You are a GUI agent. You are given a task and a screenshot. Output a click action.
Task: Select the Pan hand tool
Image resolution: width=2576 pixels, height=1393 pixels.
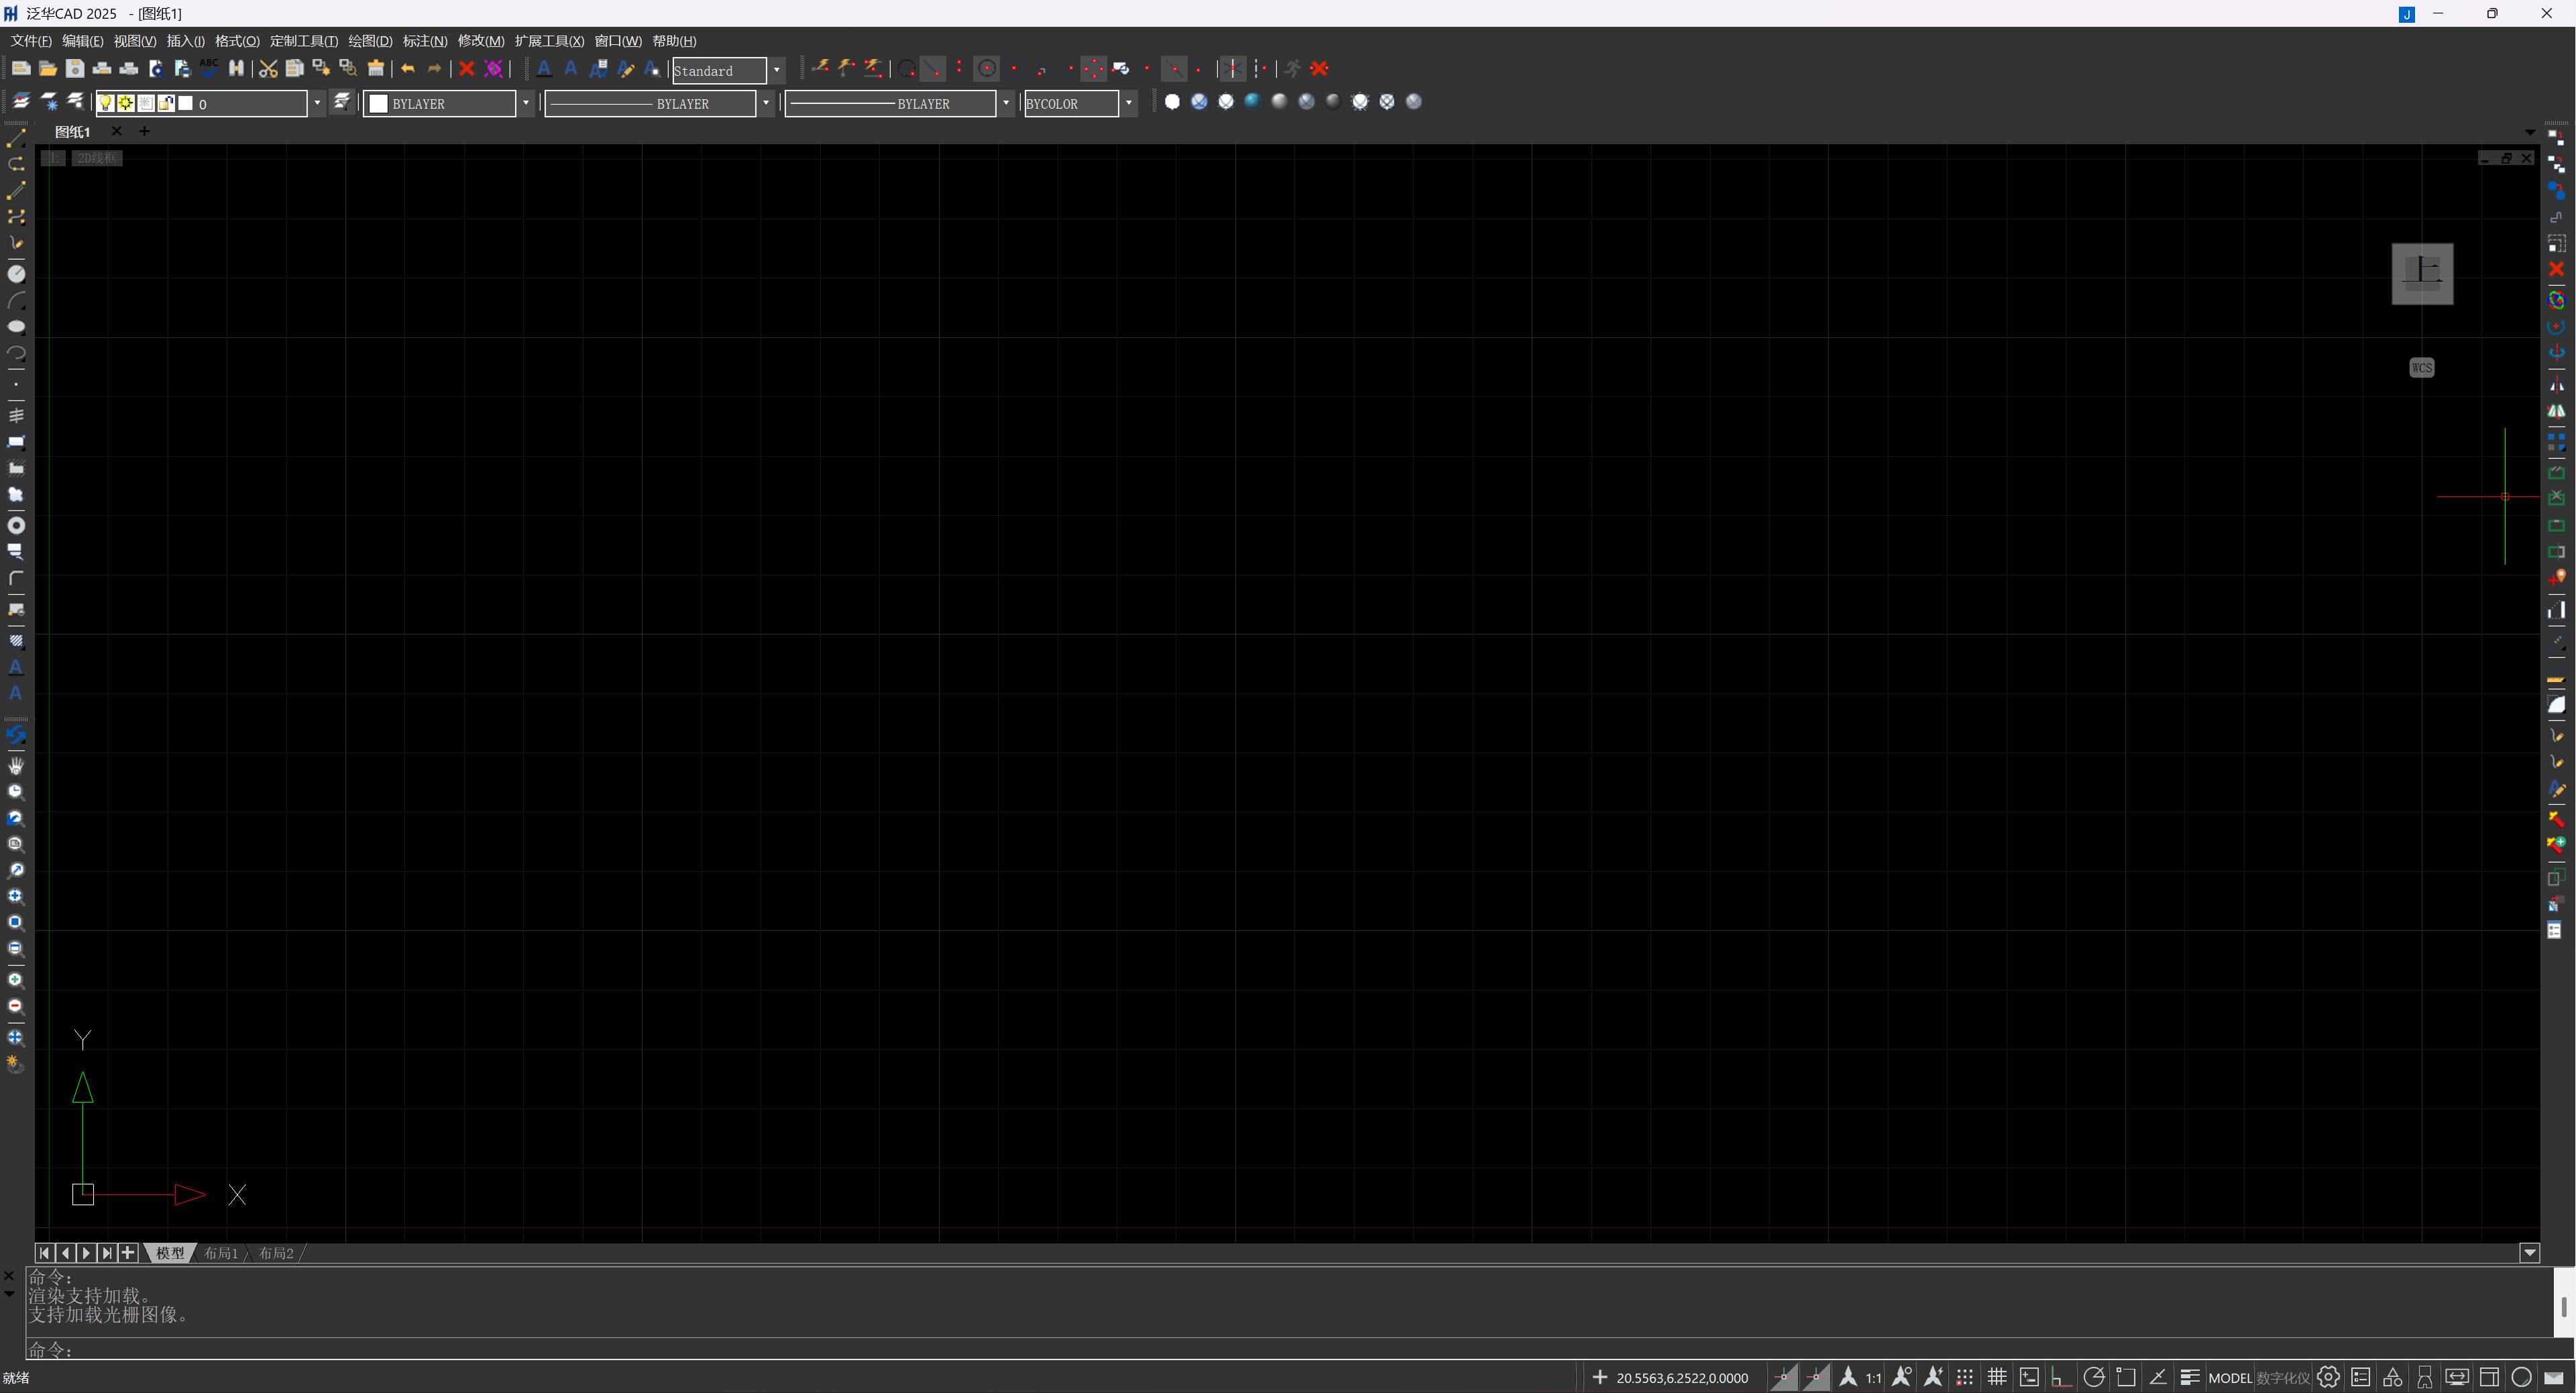(16, 765)
